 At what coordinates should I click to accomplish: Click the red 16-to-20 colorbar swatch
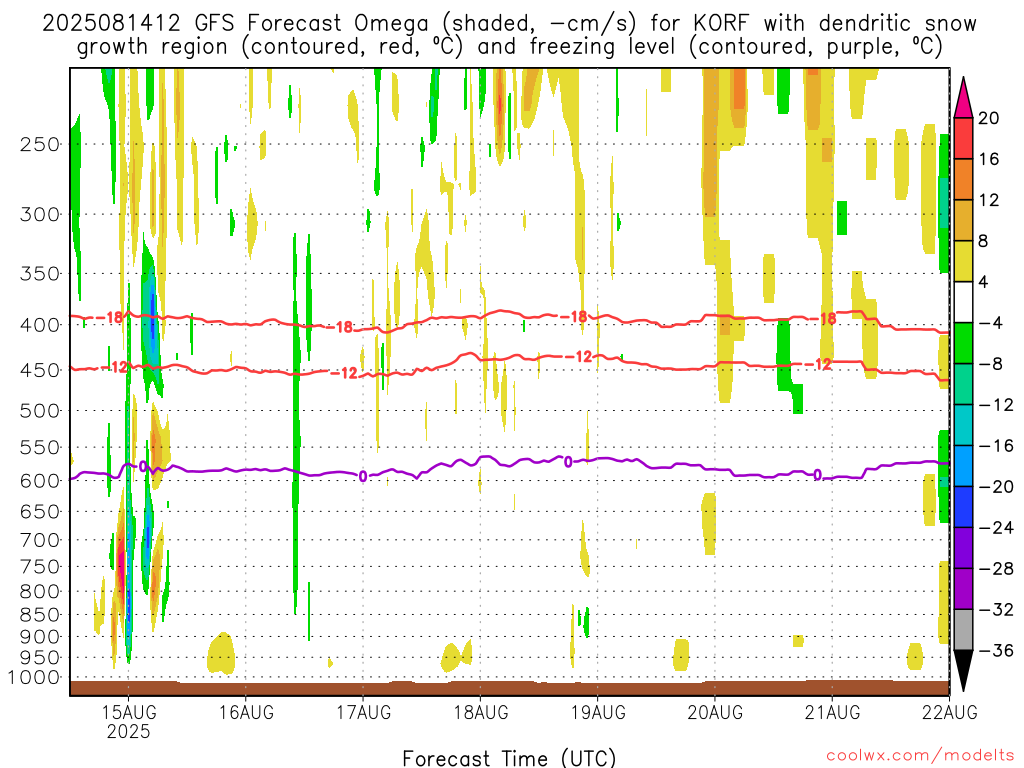click(963, 138)
